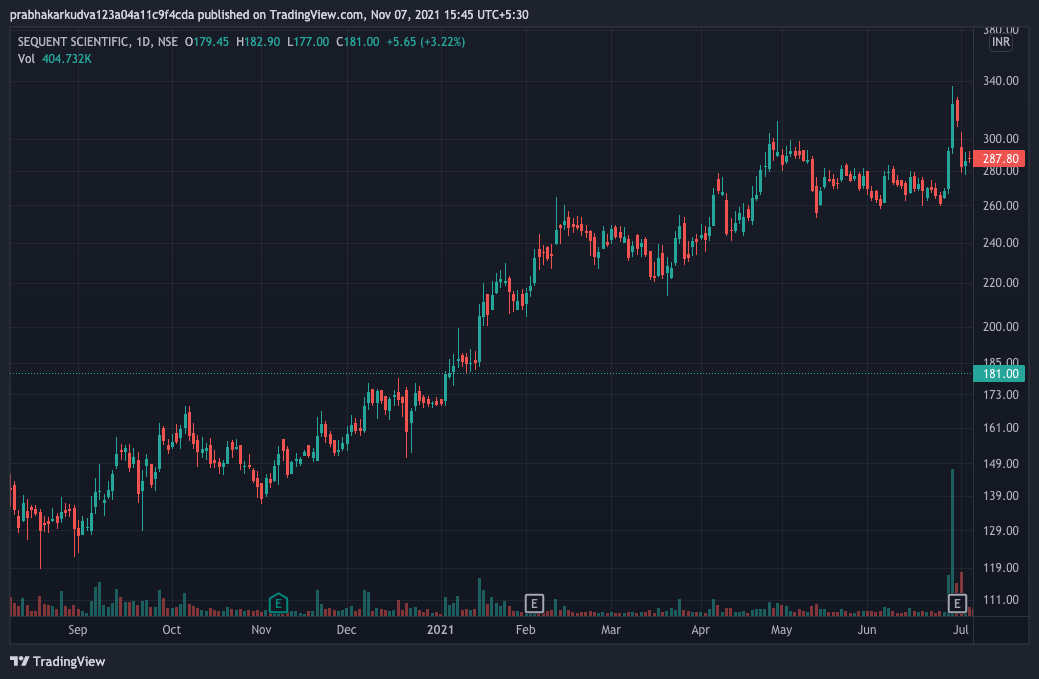Click the Jun label on time axis
This screenshot has width=1039, height=679.
pos(867,630)
